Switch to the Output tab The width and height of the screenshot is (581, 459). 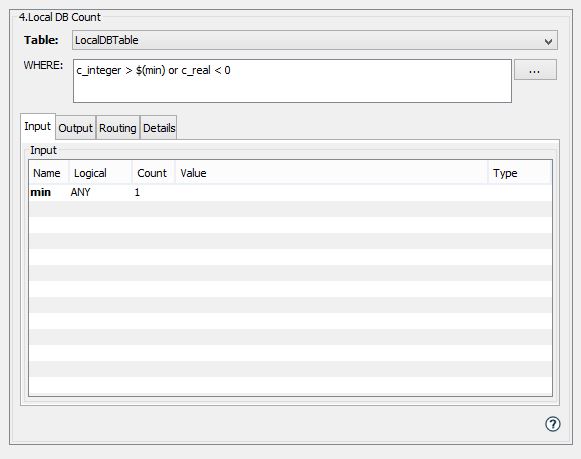tap(76, 128)
